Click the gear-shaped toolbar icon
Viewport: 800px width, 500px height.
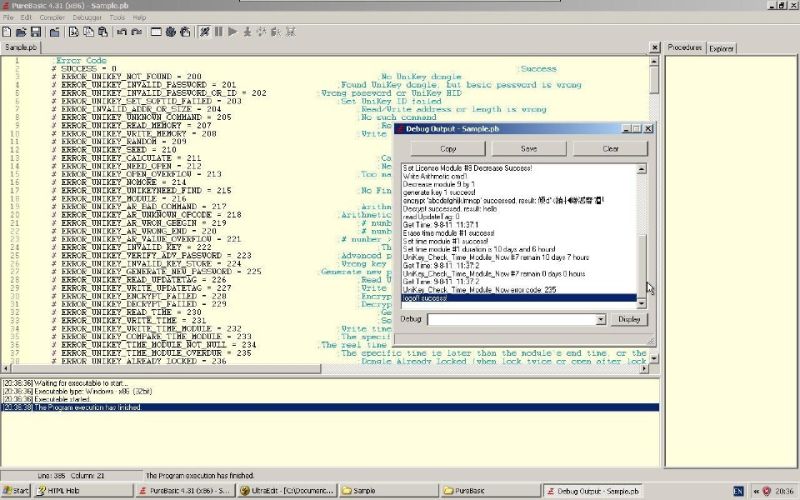[170, 32]
